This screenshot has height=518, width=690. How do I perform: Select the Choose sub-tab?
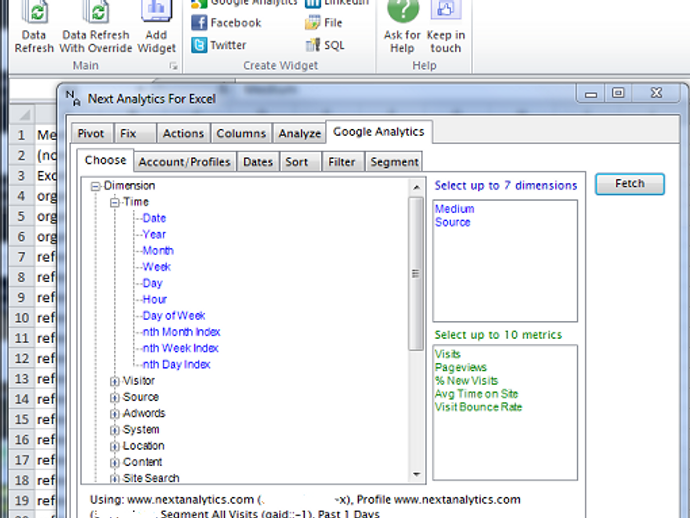click(105, 160)
